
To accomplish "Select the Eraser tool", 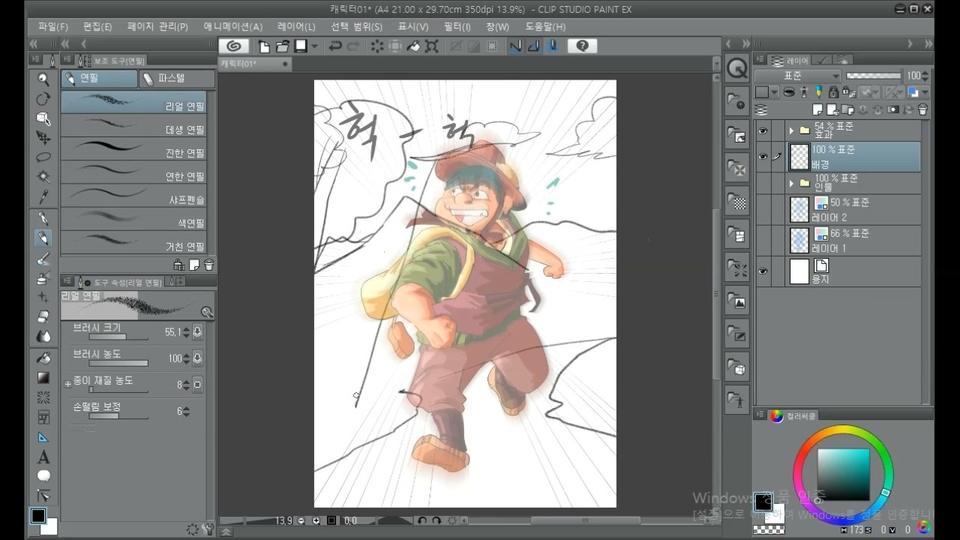I will [43, 317].
